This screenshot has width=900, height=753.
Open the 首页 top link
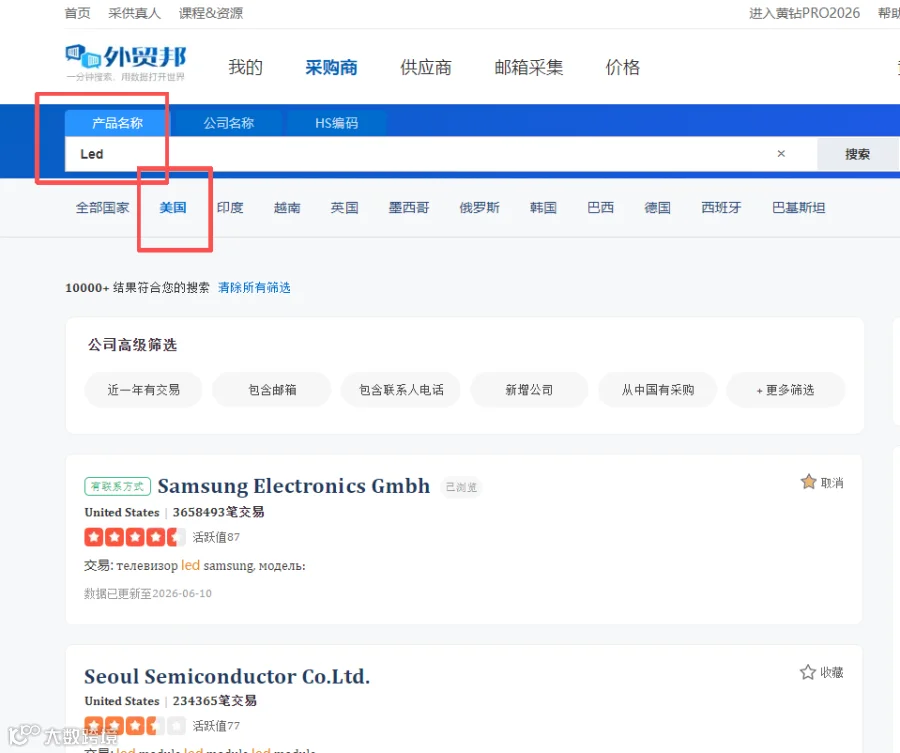click(x=77, y=13)
